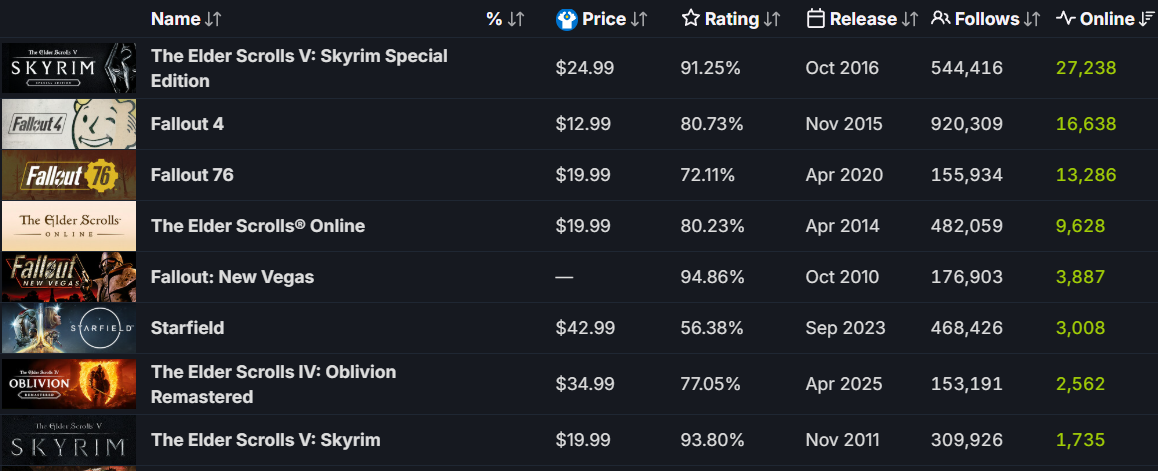Open Oblivion Remastered game link
Viewport: 1158px width, 471px height.
coord(273,384)
